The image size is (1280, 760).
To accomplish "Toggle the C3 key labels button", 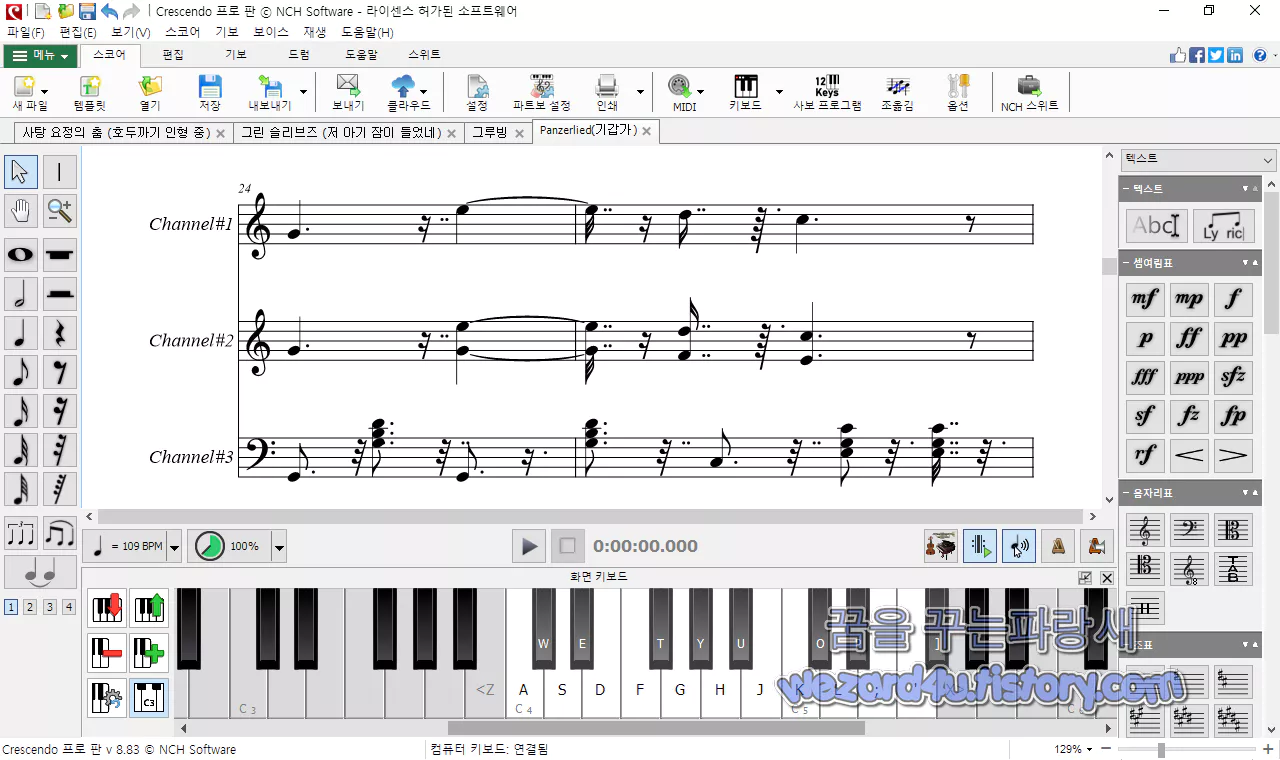I will coord(149,697).
